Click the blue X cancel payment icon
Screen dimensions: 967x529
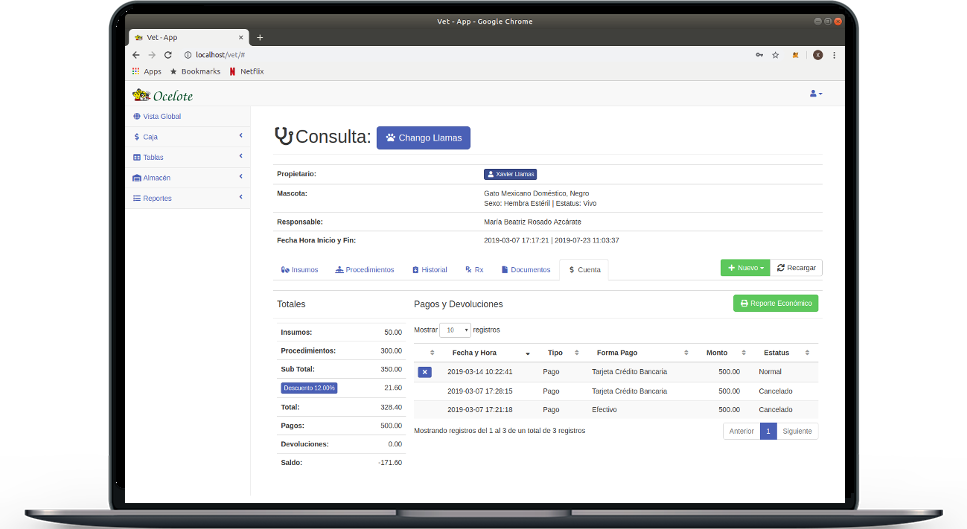click(424, 372)
